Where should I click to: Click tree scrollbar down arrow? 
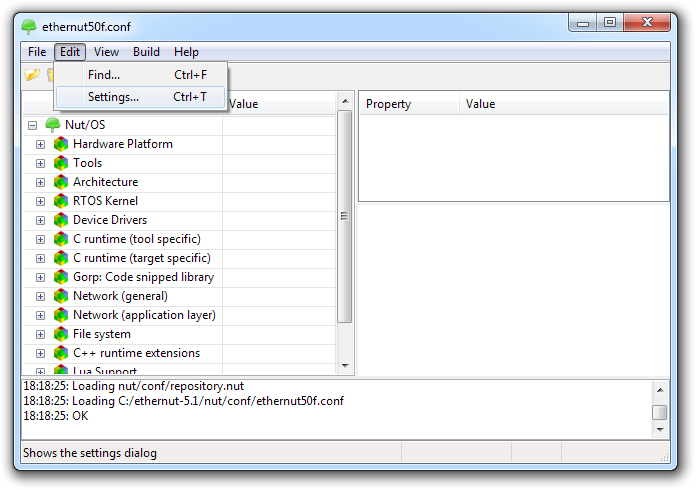point(345,366)
